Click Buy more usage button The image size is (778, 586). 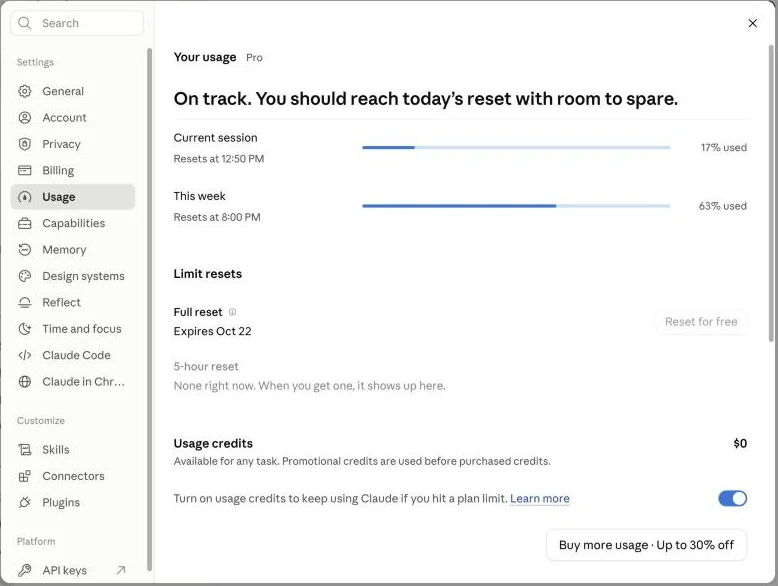[646, 545]
